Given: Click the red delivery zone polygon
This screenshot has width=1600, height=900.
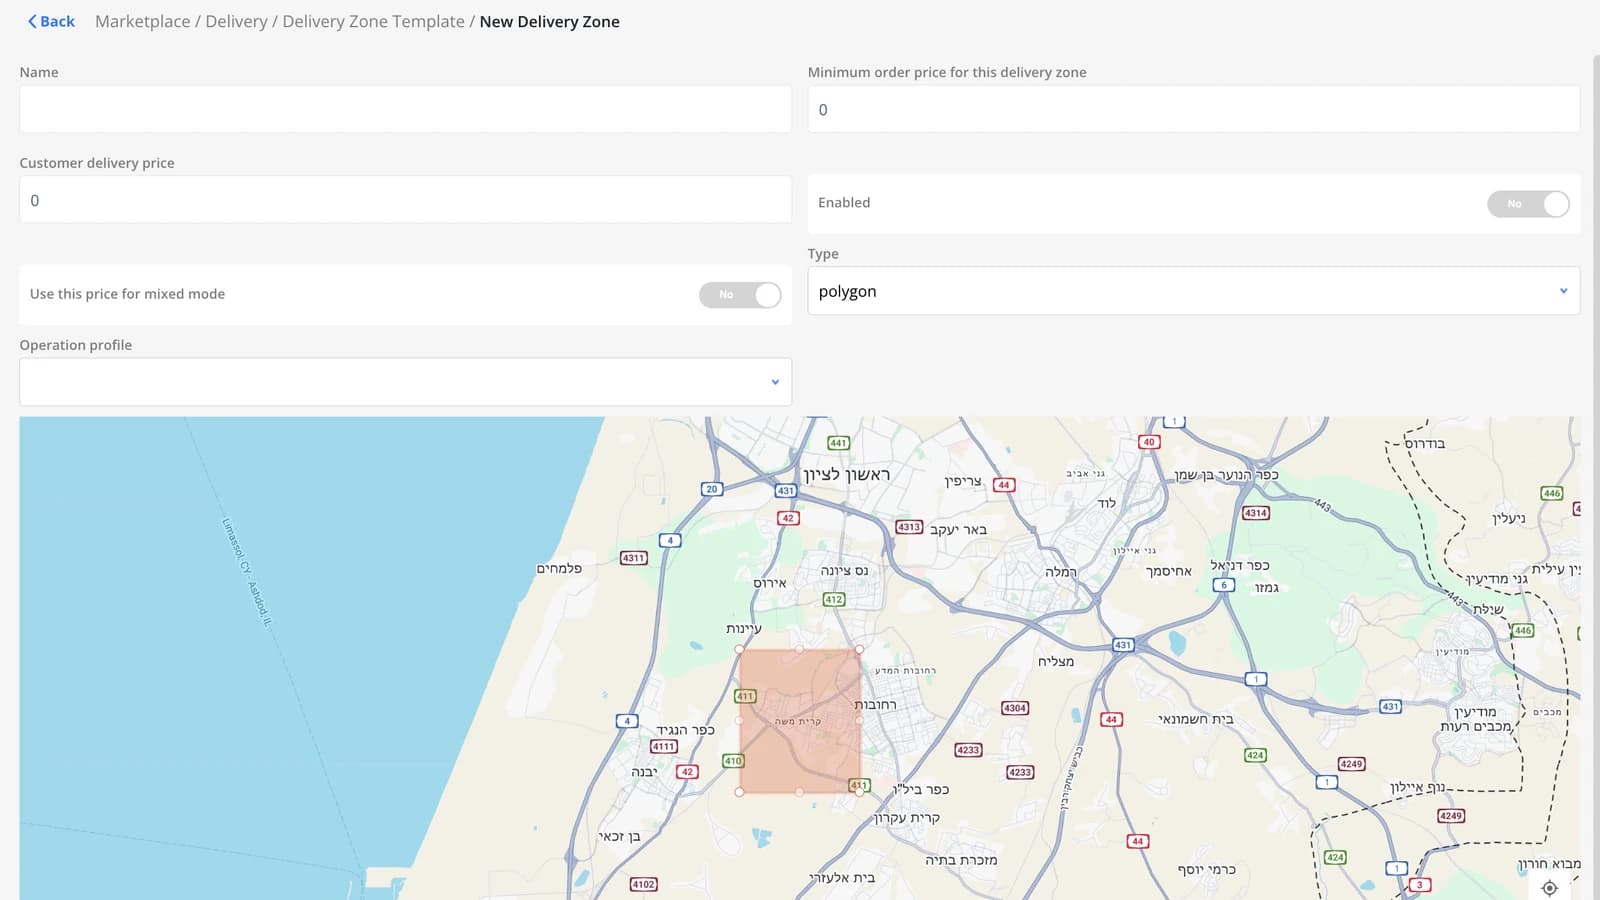Looking at the screenshot, I should [799, 721].
